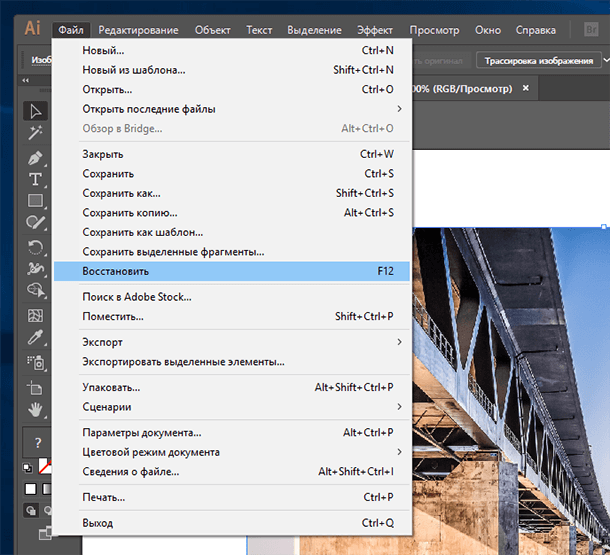
Task: Choose Сведения о файле... menu item
Action: (232, 471)
